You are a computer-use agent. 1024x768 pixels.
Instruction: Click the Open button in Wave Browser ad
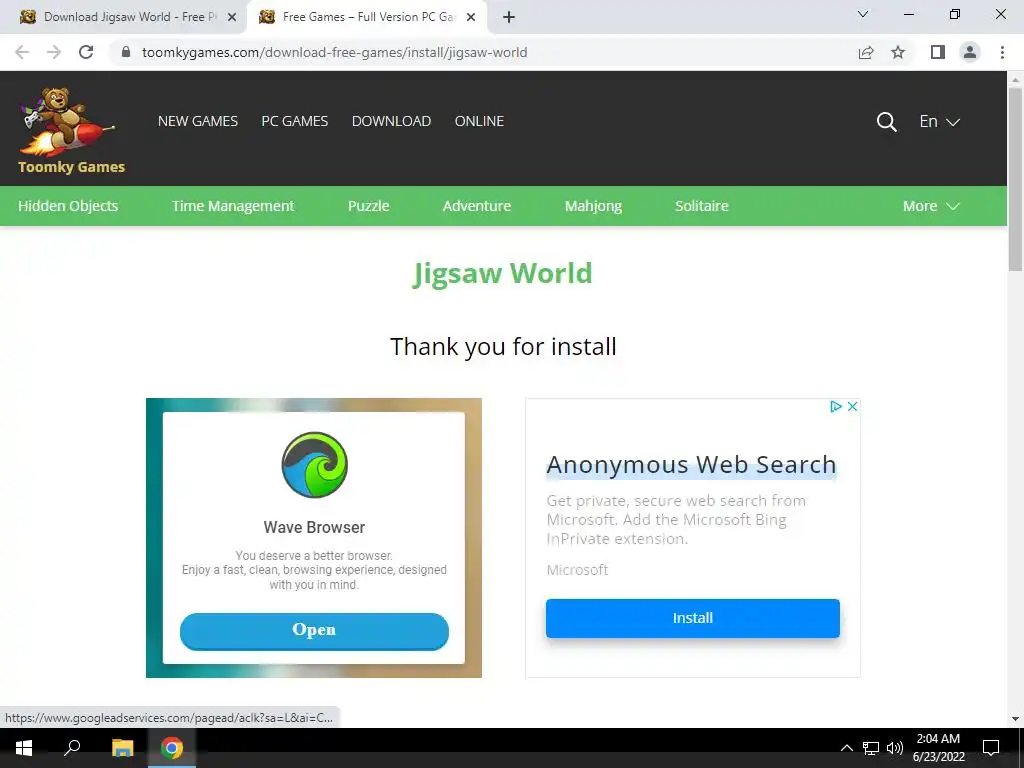[314, 631]
